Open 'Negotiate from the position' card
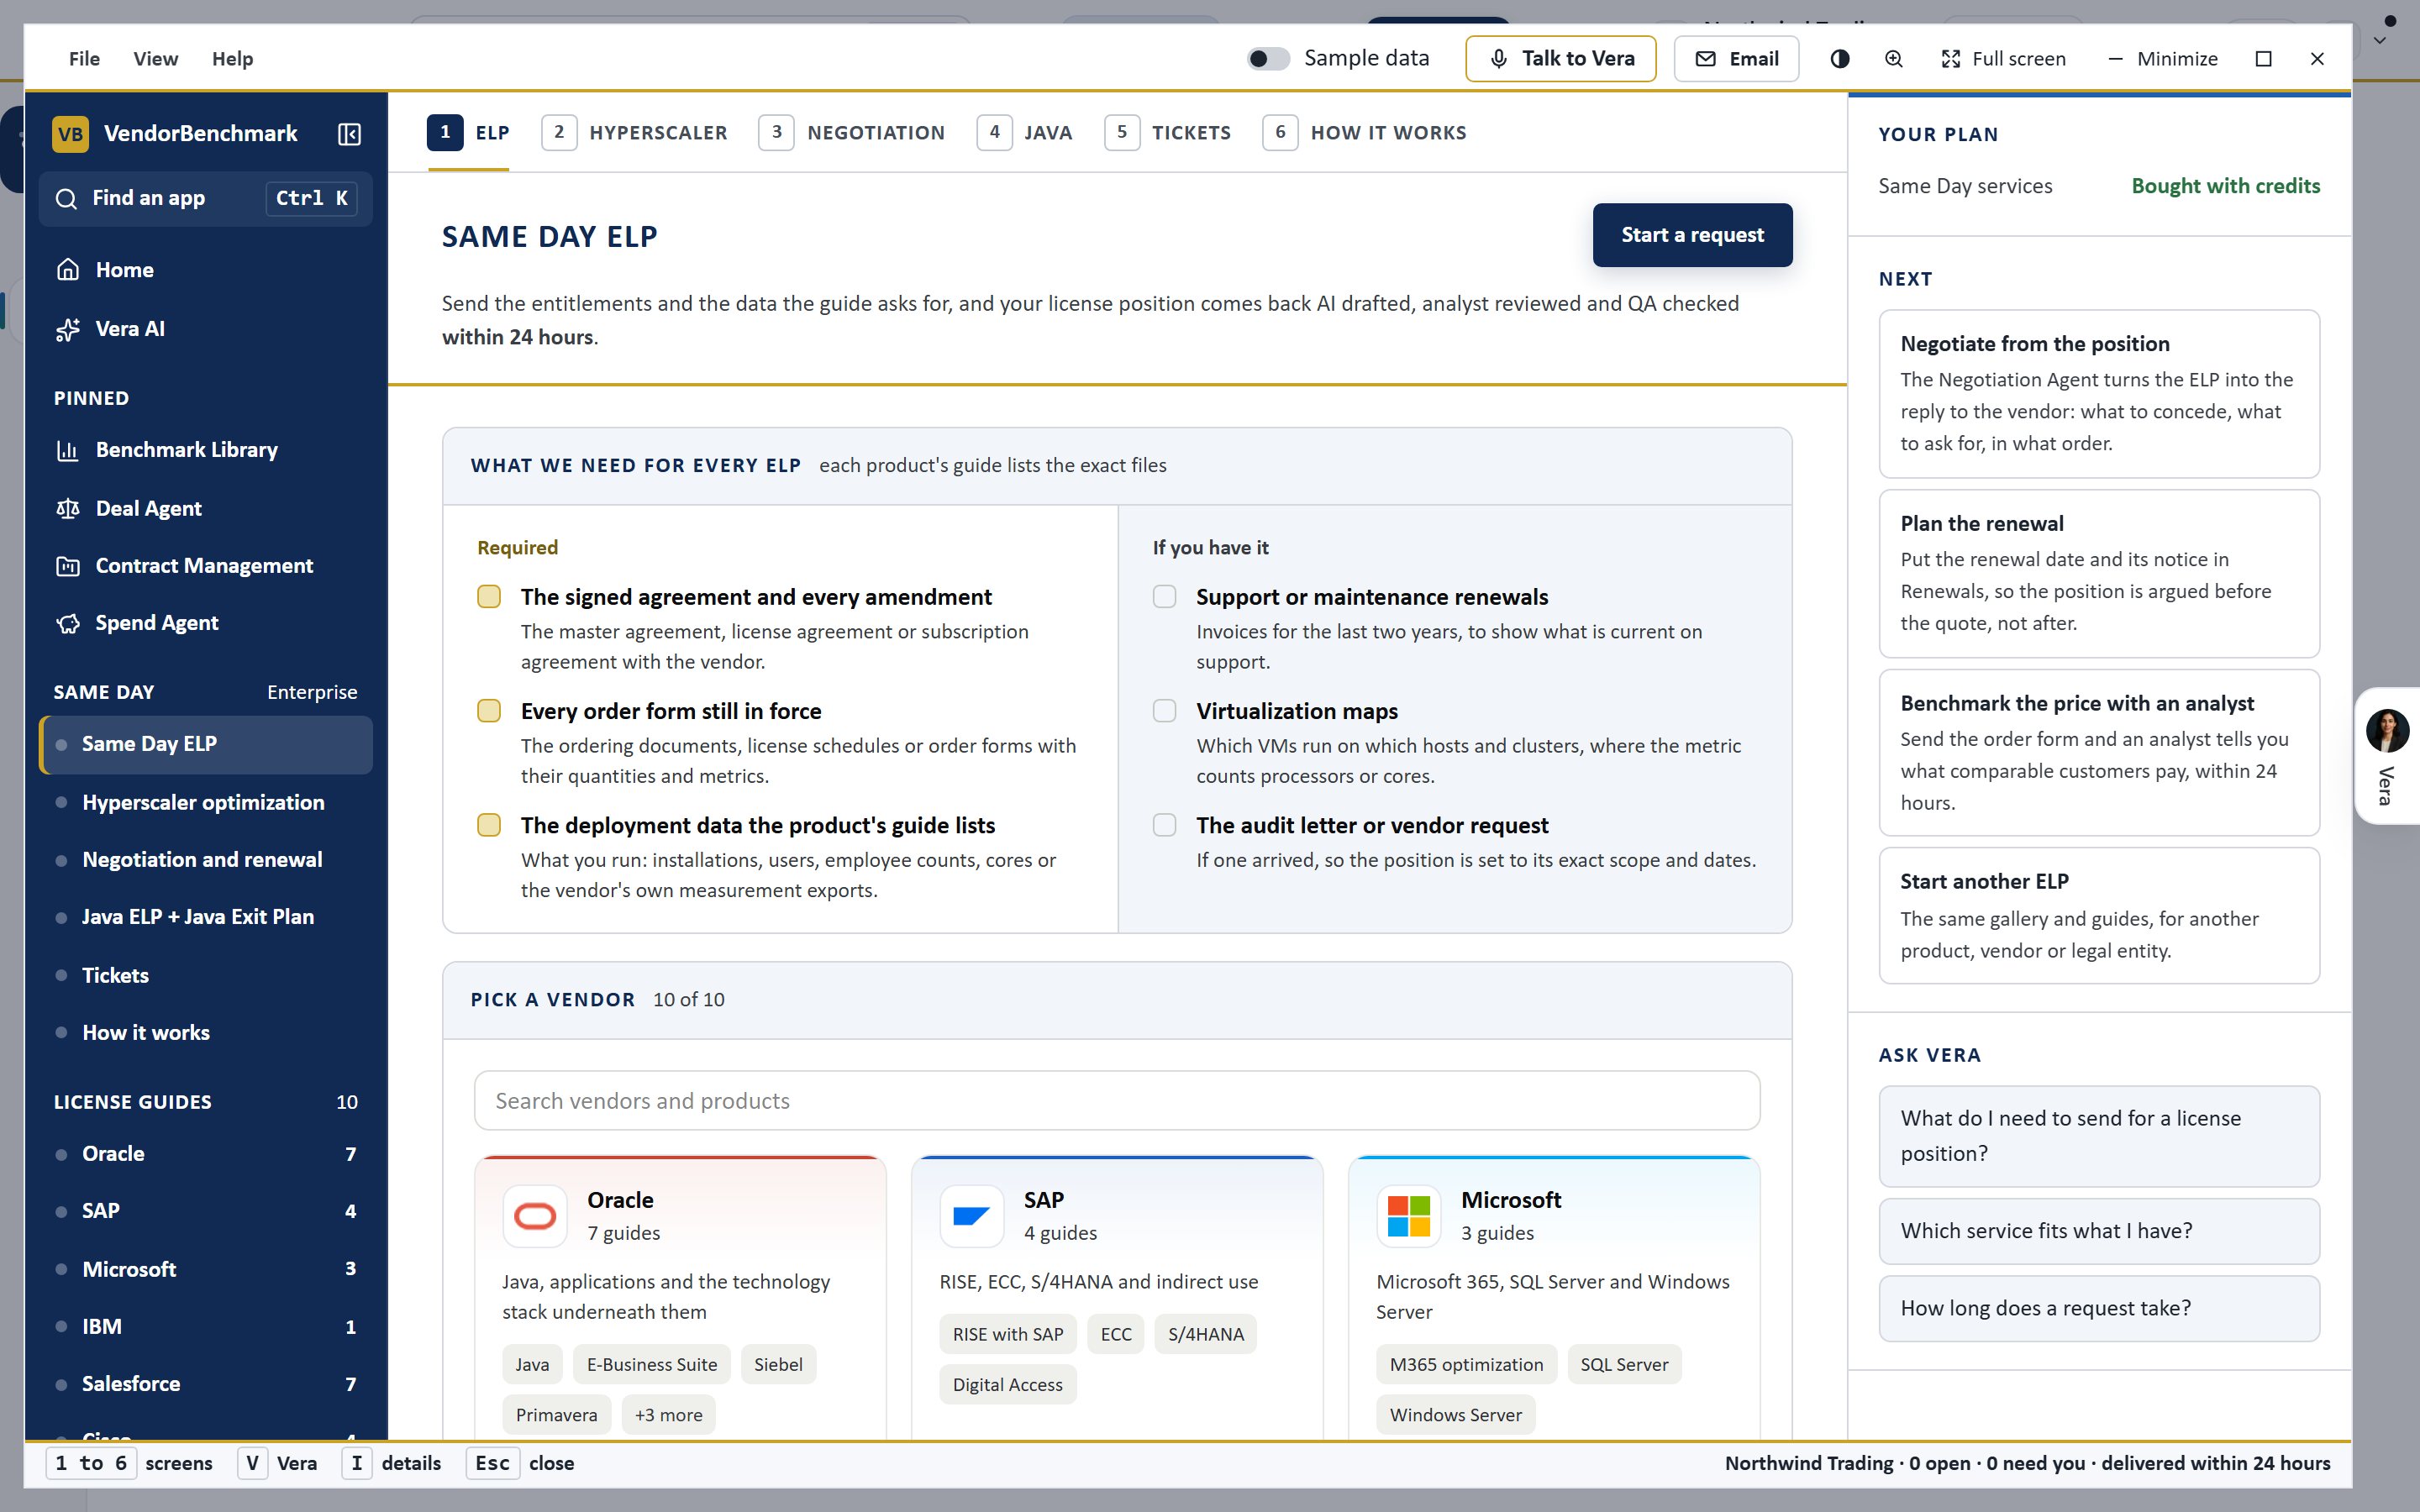The image size is (2420, 1512). pos(2099,394)
